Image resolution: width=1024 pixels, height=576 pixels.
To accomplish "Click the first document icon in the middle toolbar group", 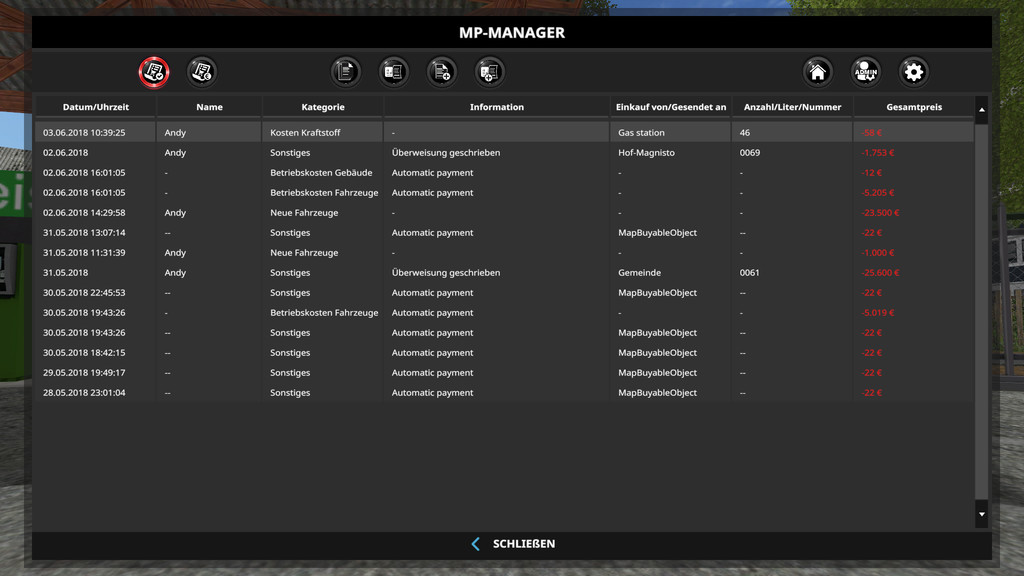I will pos(346,72).
